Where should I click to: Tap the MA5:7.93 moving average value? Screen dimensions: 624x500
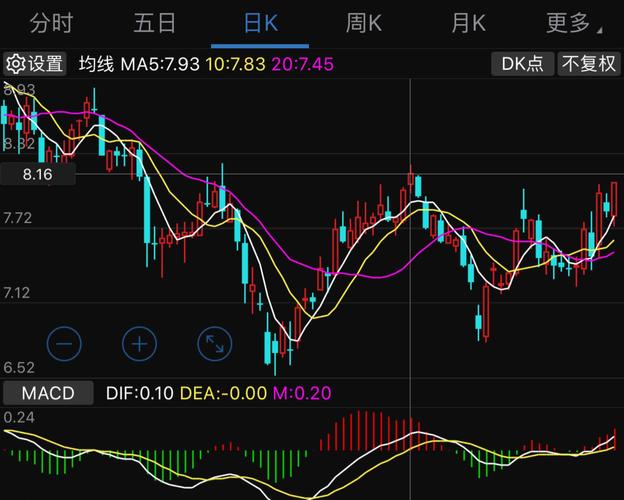(x=160, y=64)
